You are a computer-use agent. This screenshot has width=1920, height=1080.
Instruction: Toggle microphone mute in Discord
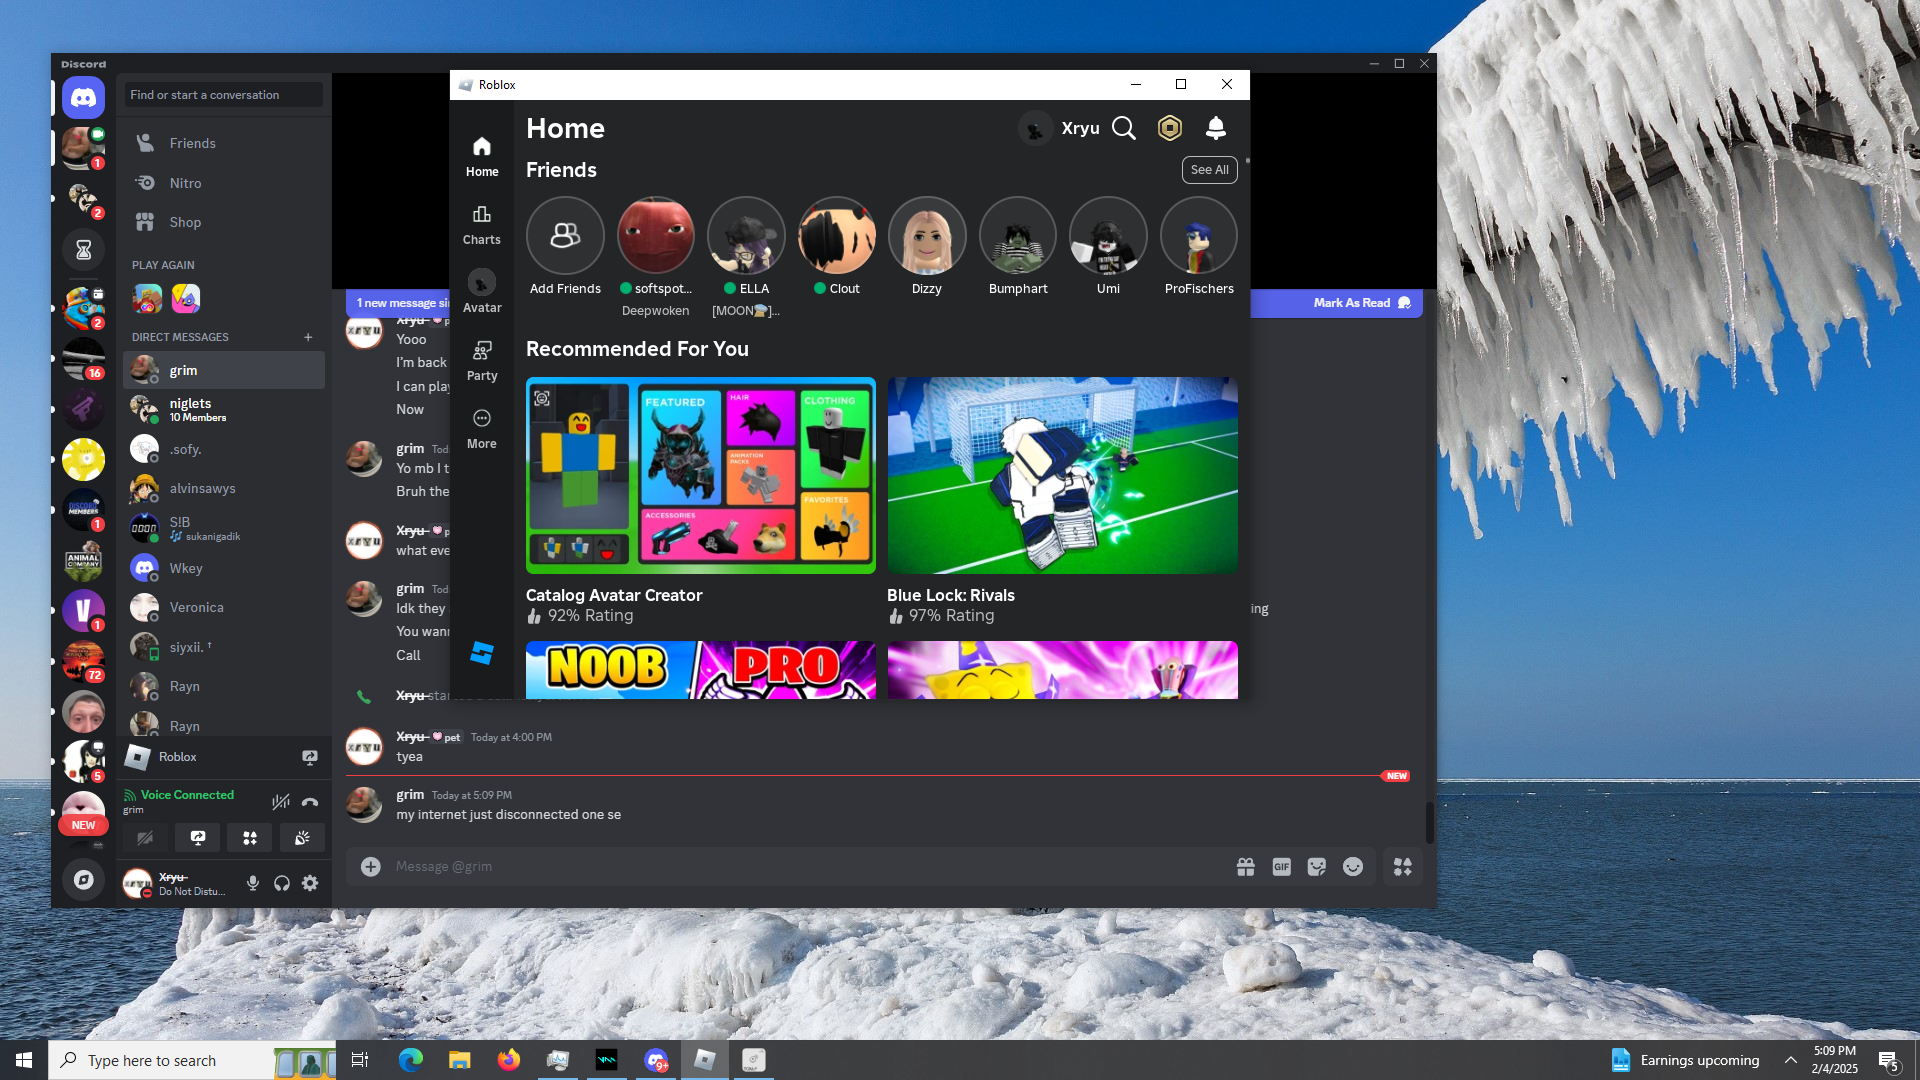coord(253,883)
